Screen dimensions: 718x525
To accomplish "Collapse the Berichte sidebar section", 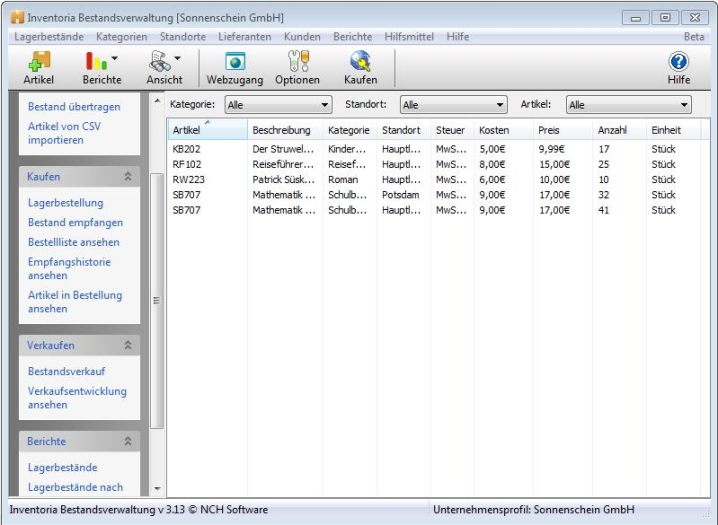I will [128, 441].
